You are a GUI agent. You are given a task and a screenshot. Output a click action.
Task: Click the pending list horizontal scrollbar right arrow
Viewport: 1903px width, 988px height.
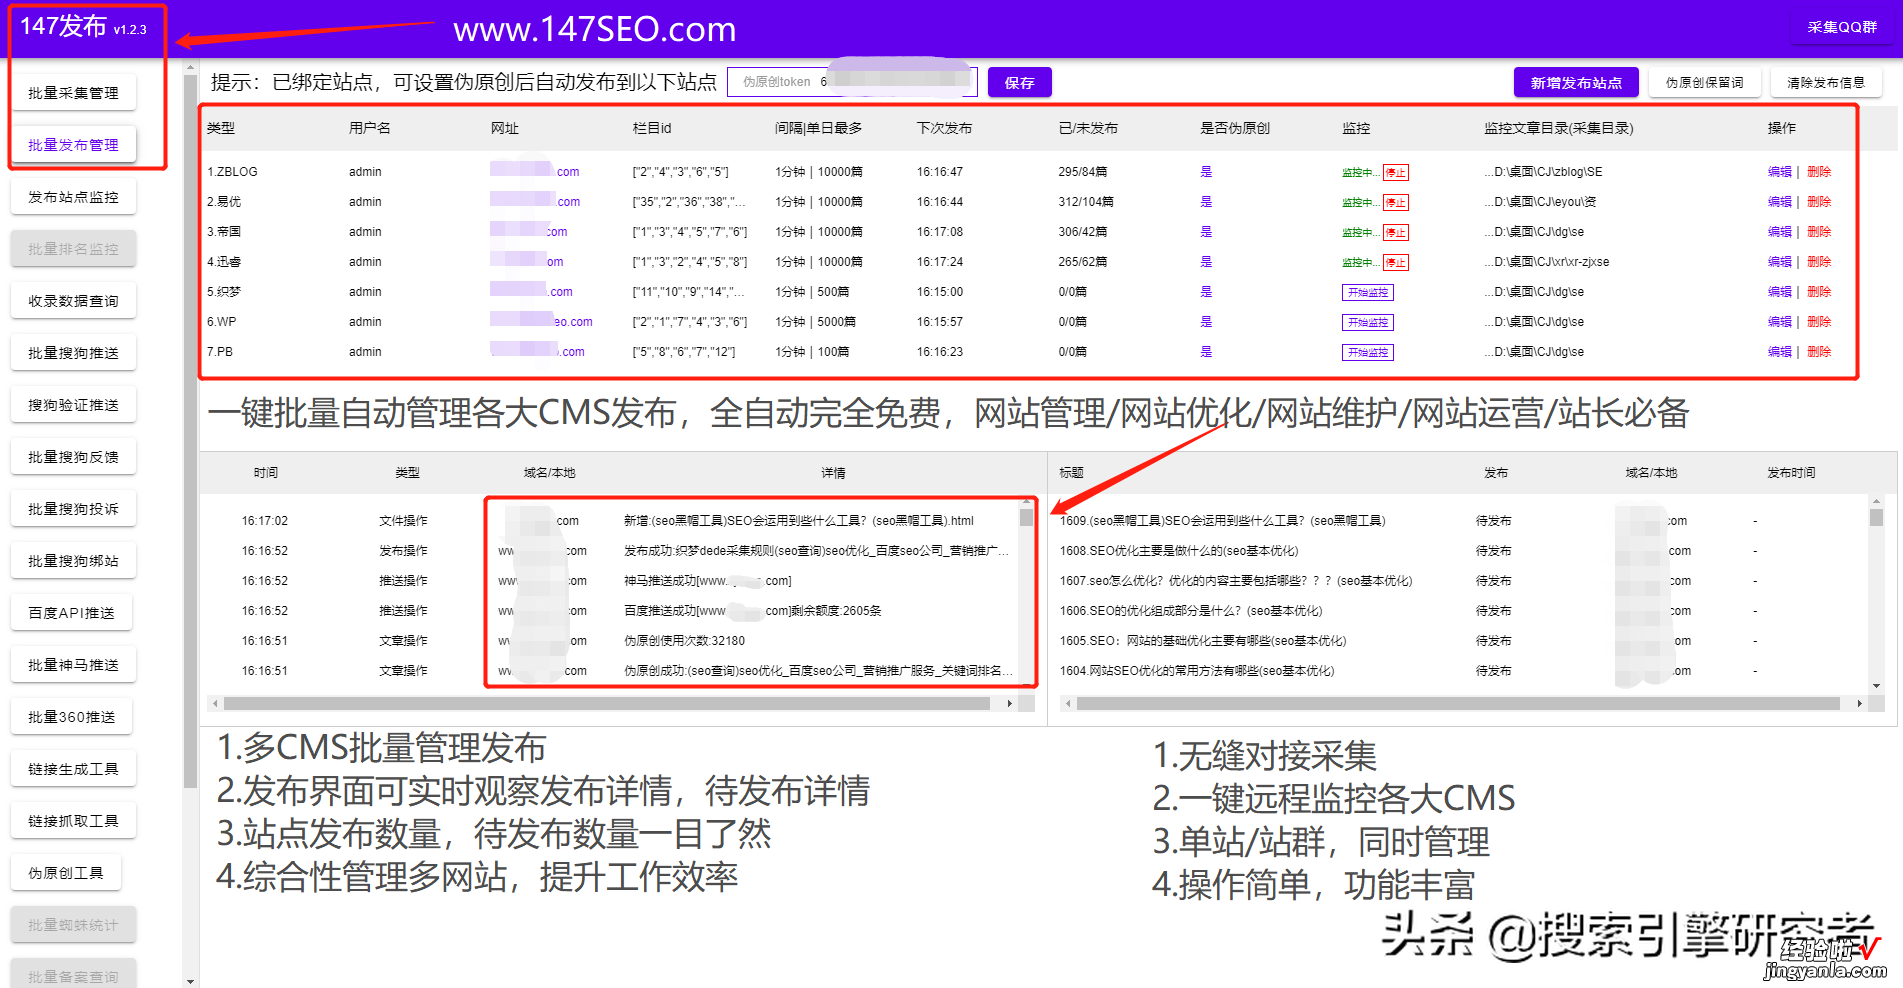(1859, 704)
